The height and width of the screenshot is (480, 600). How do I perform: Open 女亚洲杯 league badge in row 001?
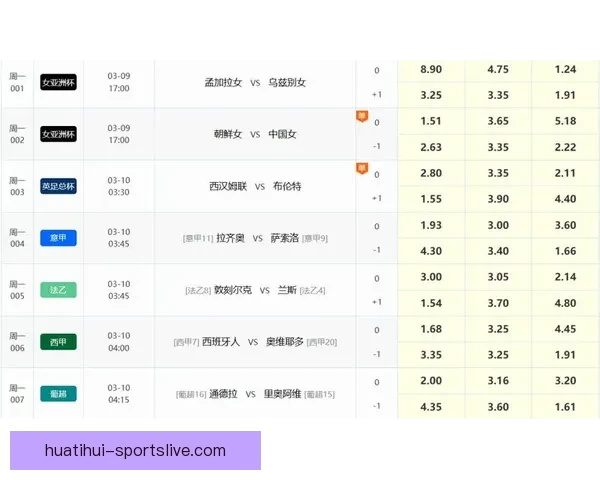pyautogui.click(x=58, y=82)
